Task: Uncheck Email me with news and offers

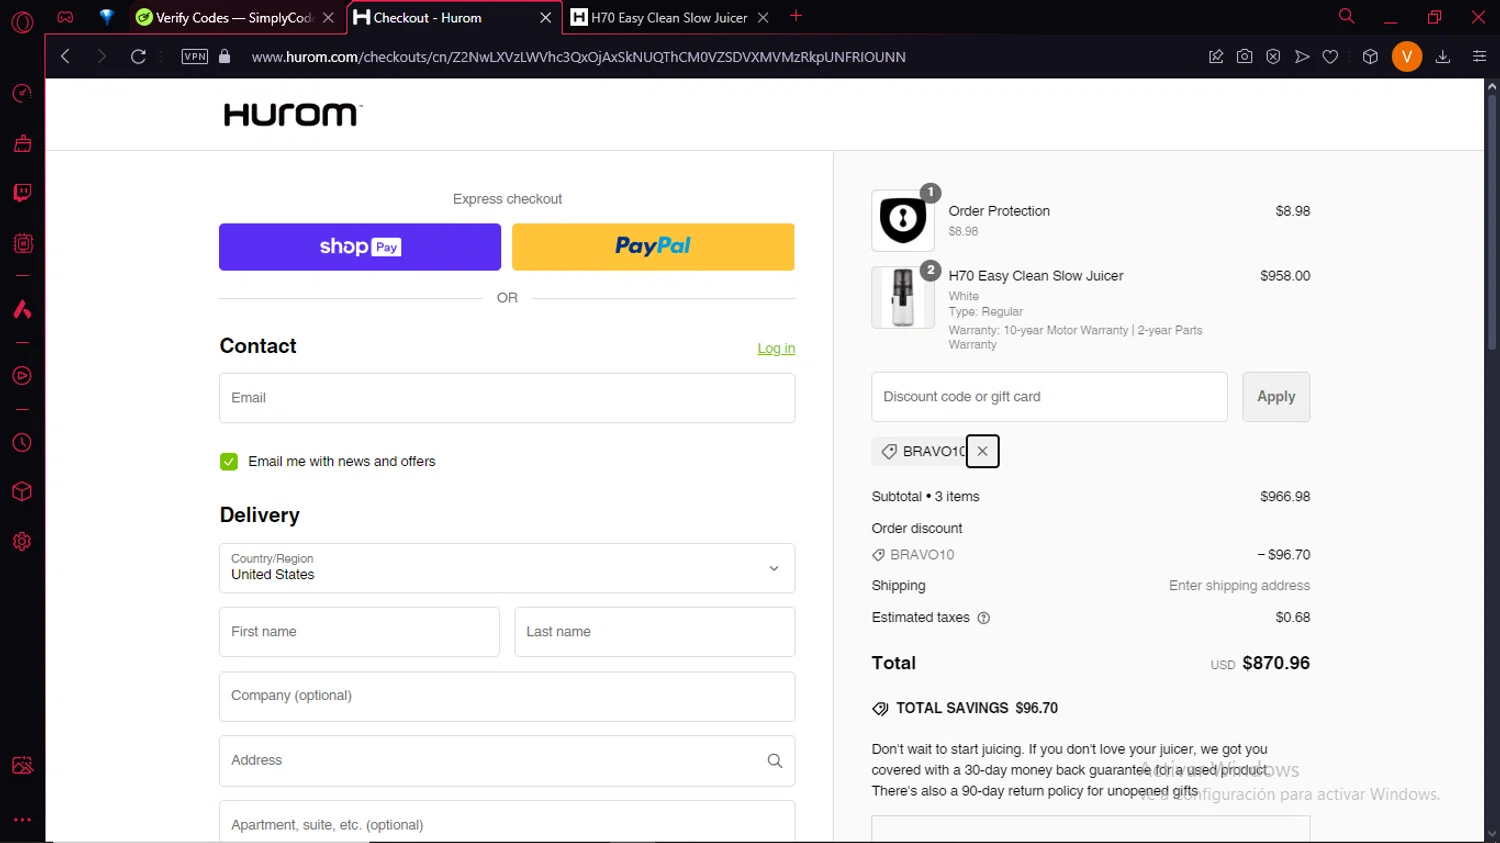Action: 229,461
